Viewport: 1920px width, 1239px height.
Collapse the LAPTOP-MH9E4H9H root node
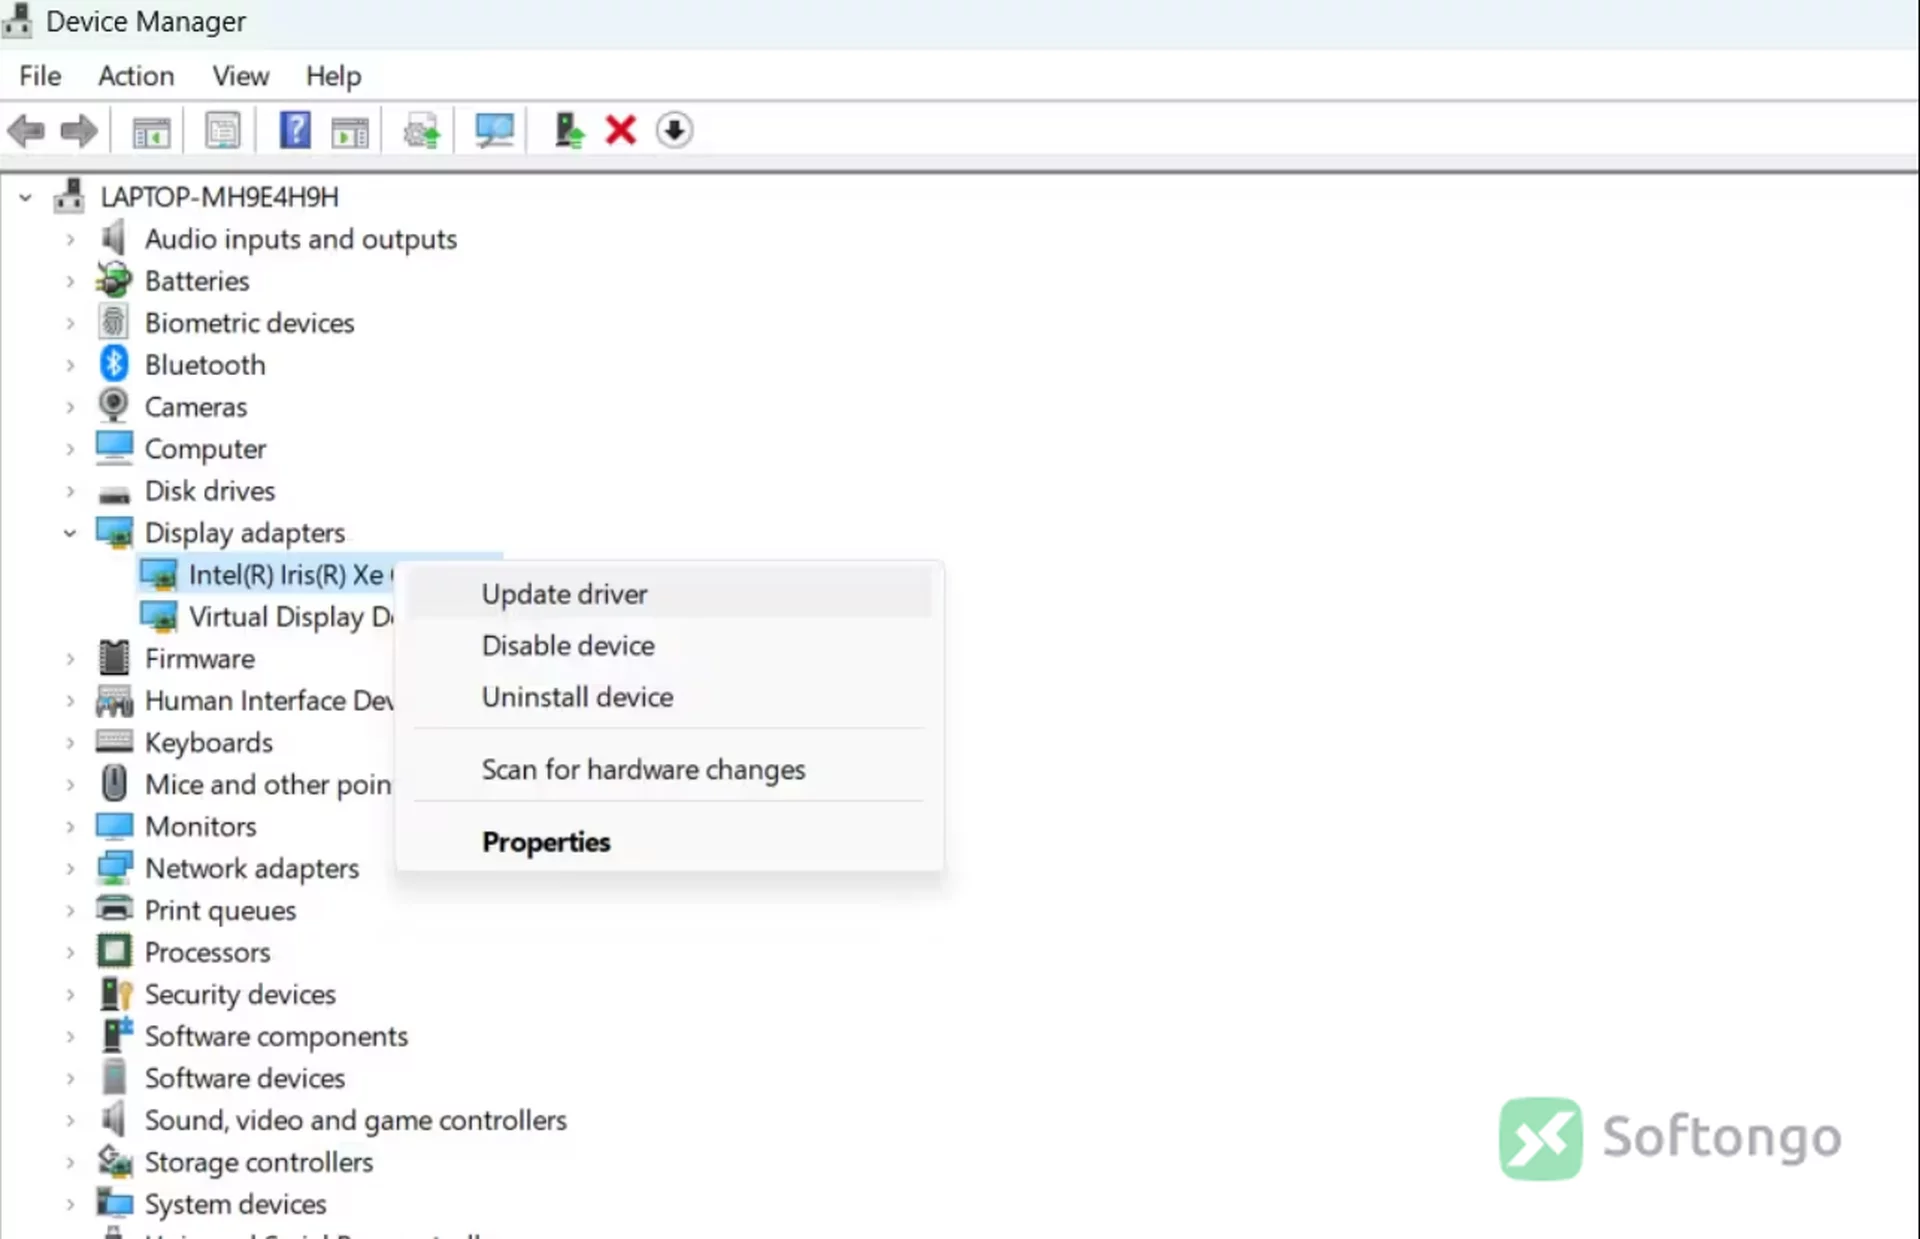(26, 197)
